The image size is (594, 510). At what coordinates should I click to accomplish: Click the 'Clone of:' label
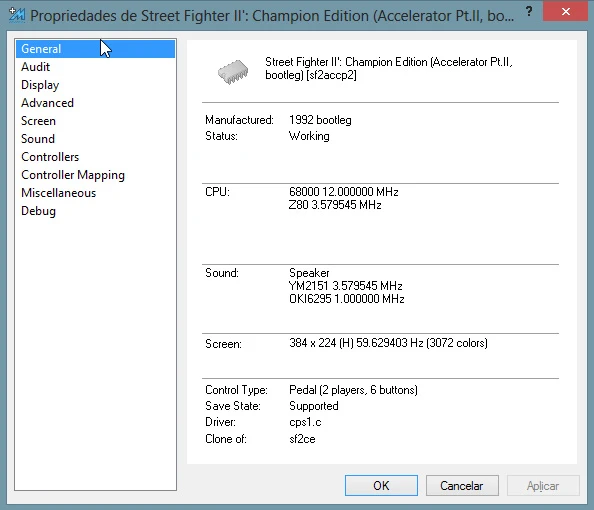[x=226, y=439]
